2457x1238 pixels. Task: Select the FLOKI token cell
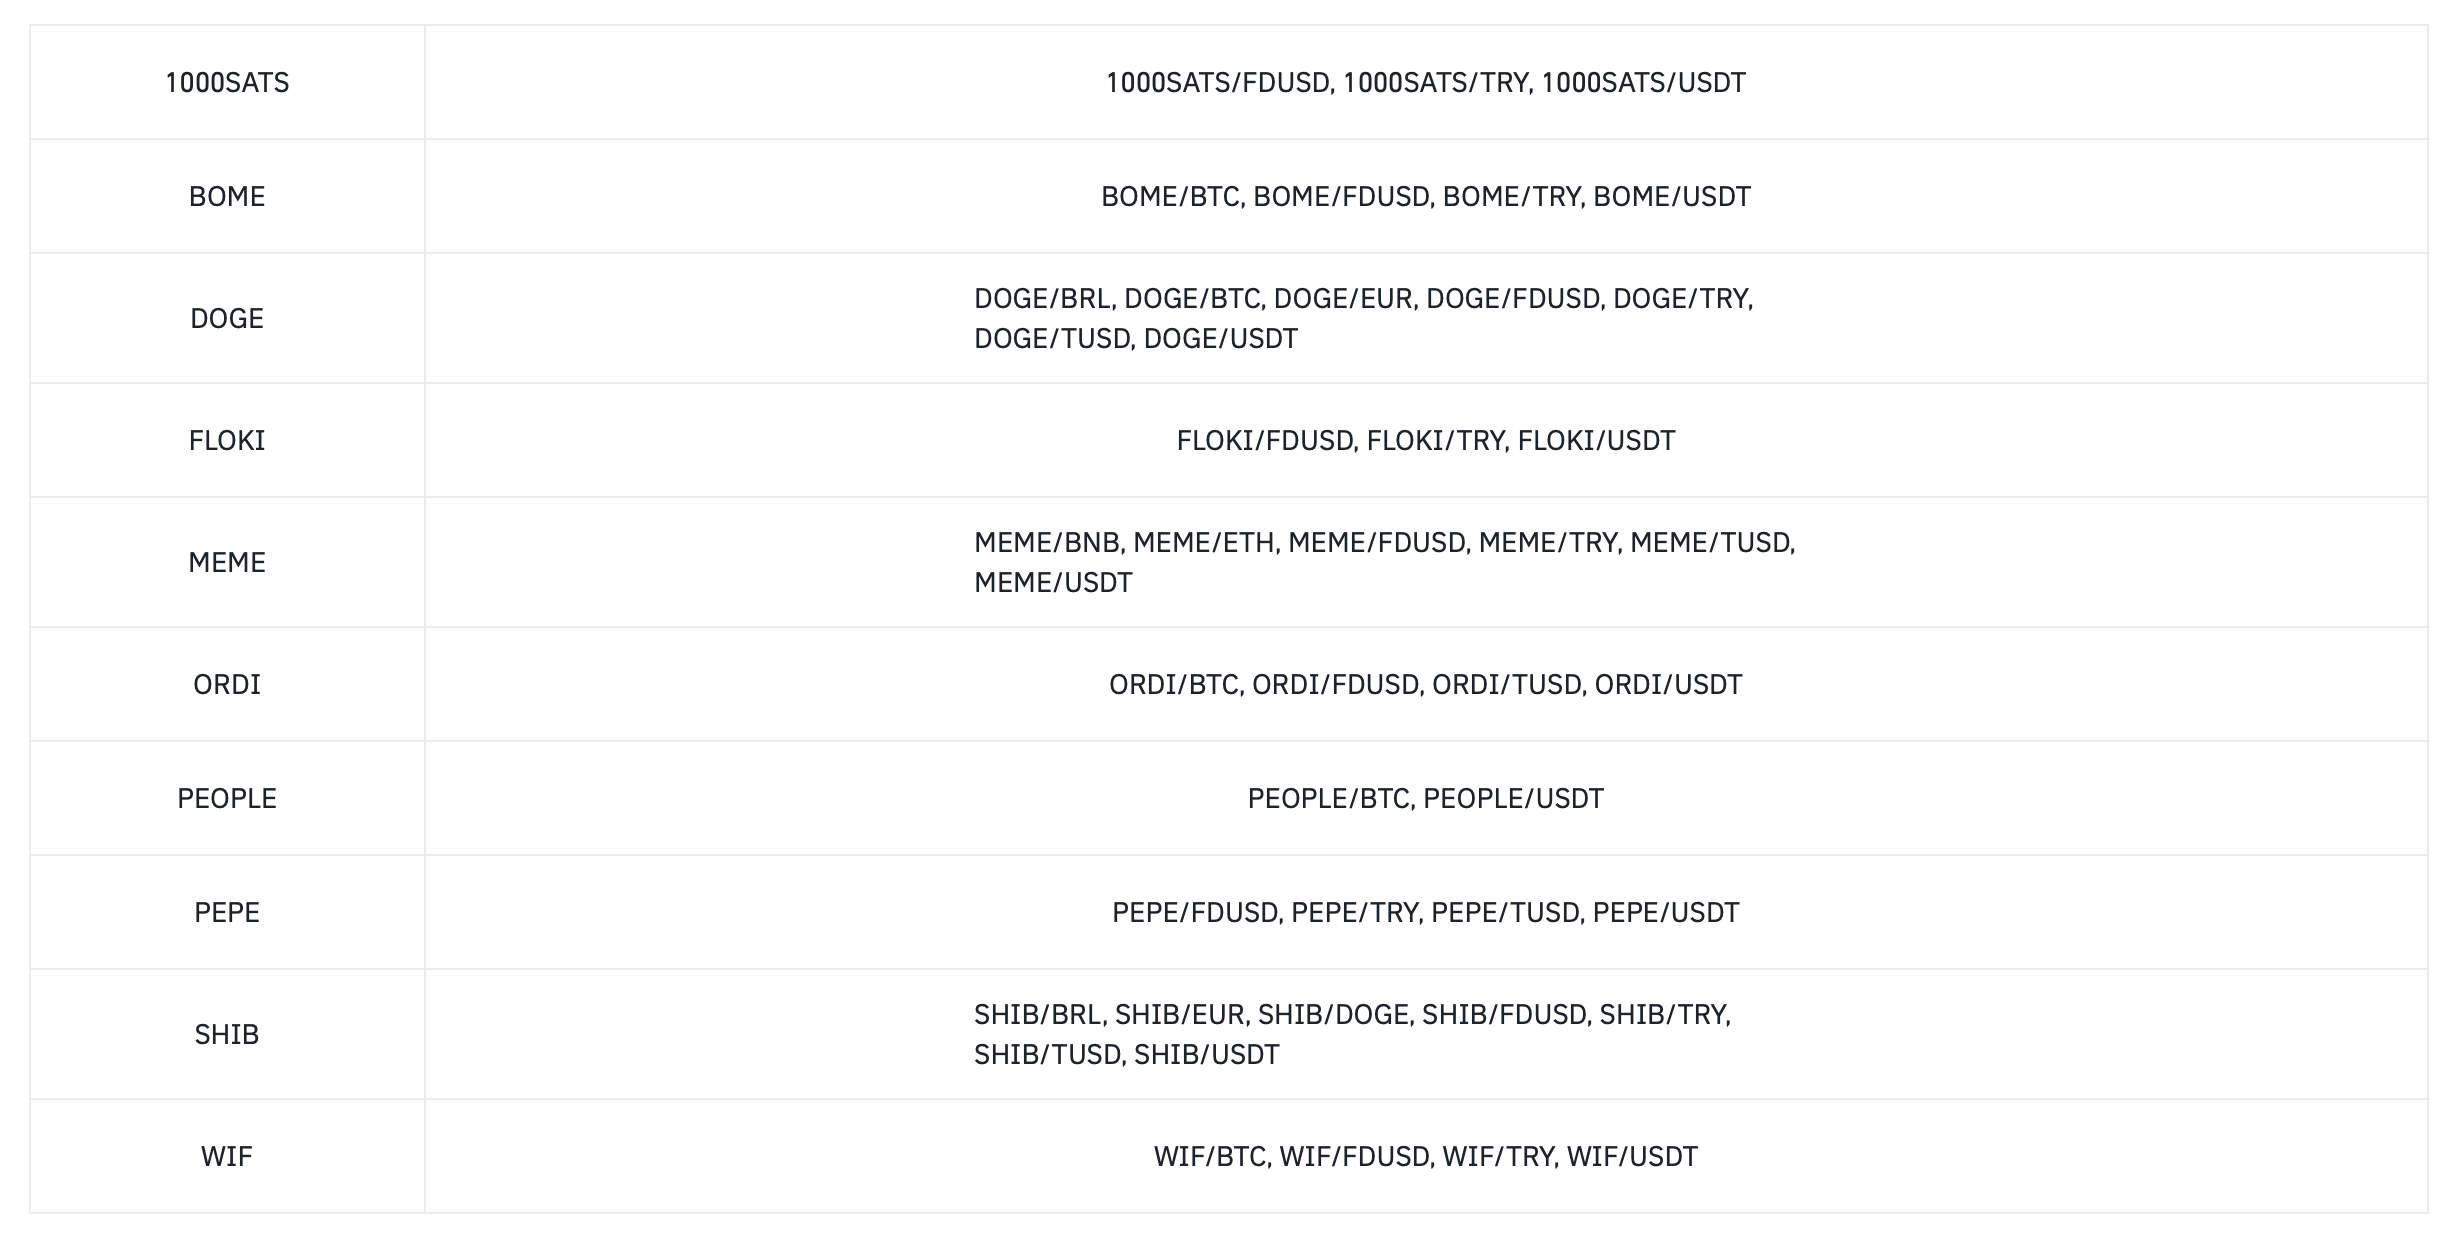tap(227, 440)
